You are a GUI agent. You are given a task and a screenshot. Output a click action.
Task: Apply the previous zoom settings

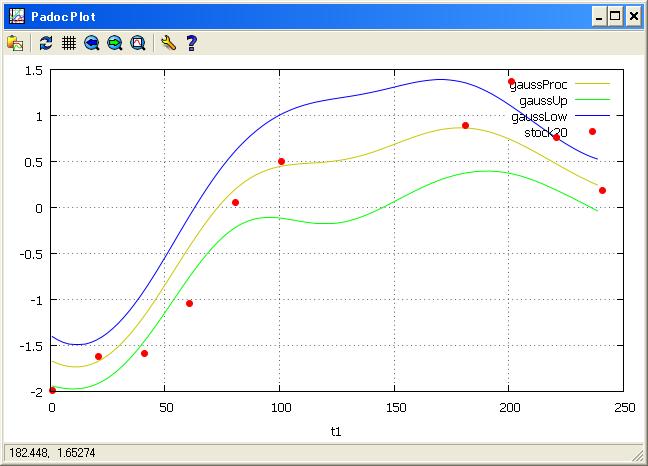pyautogui.click(x=92, y=43)
